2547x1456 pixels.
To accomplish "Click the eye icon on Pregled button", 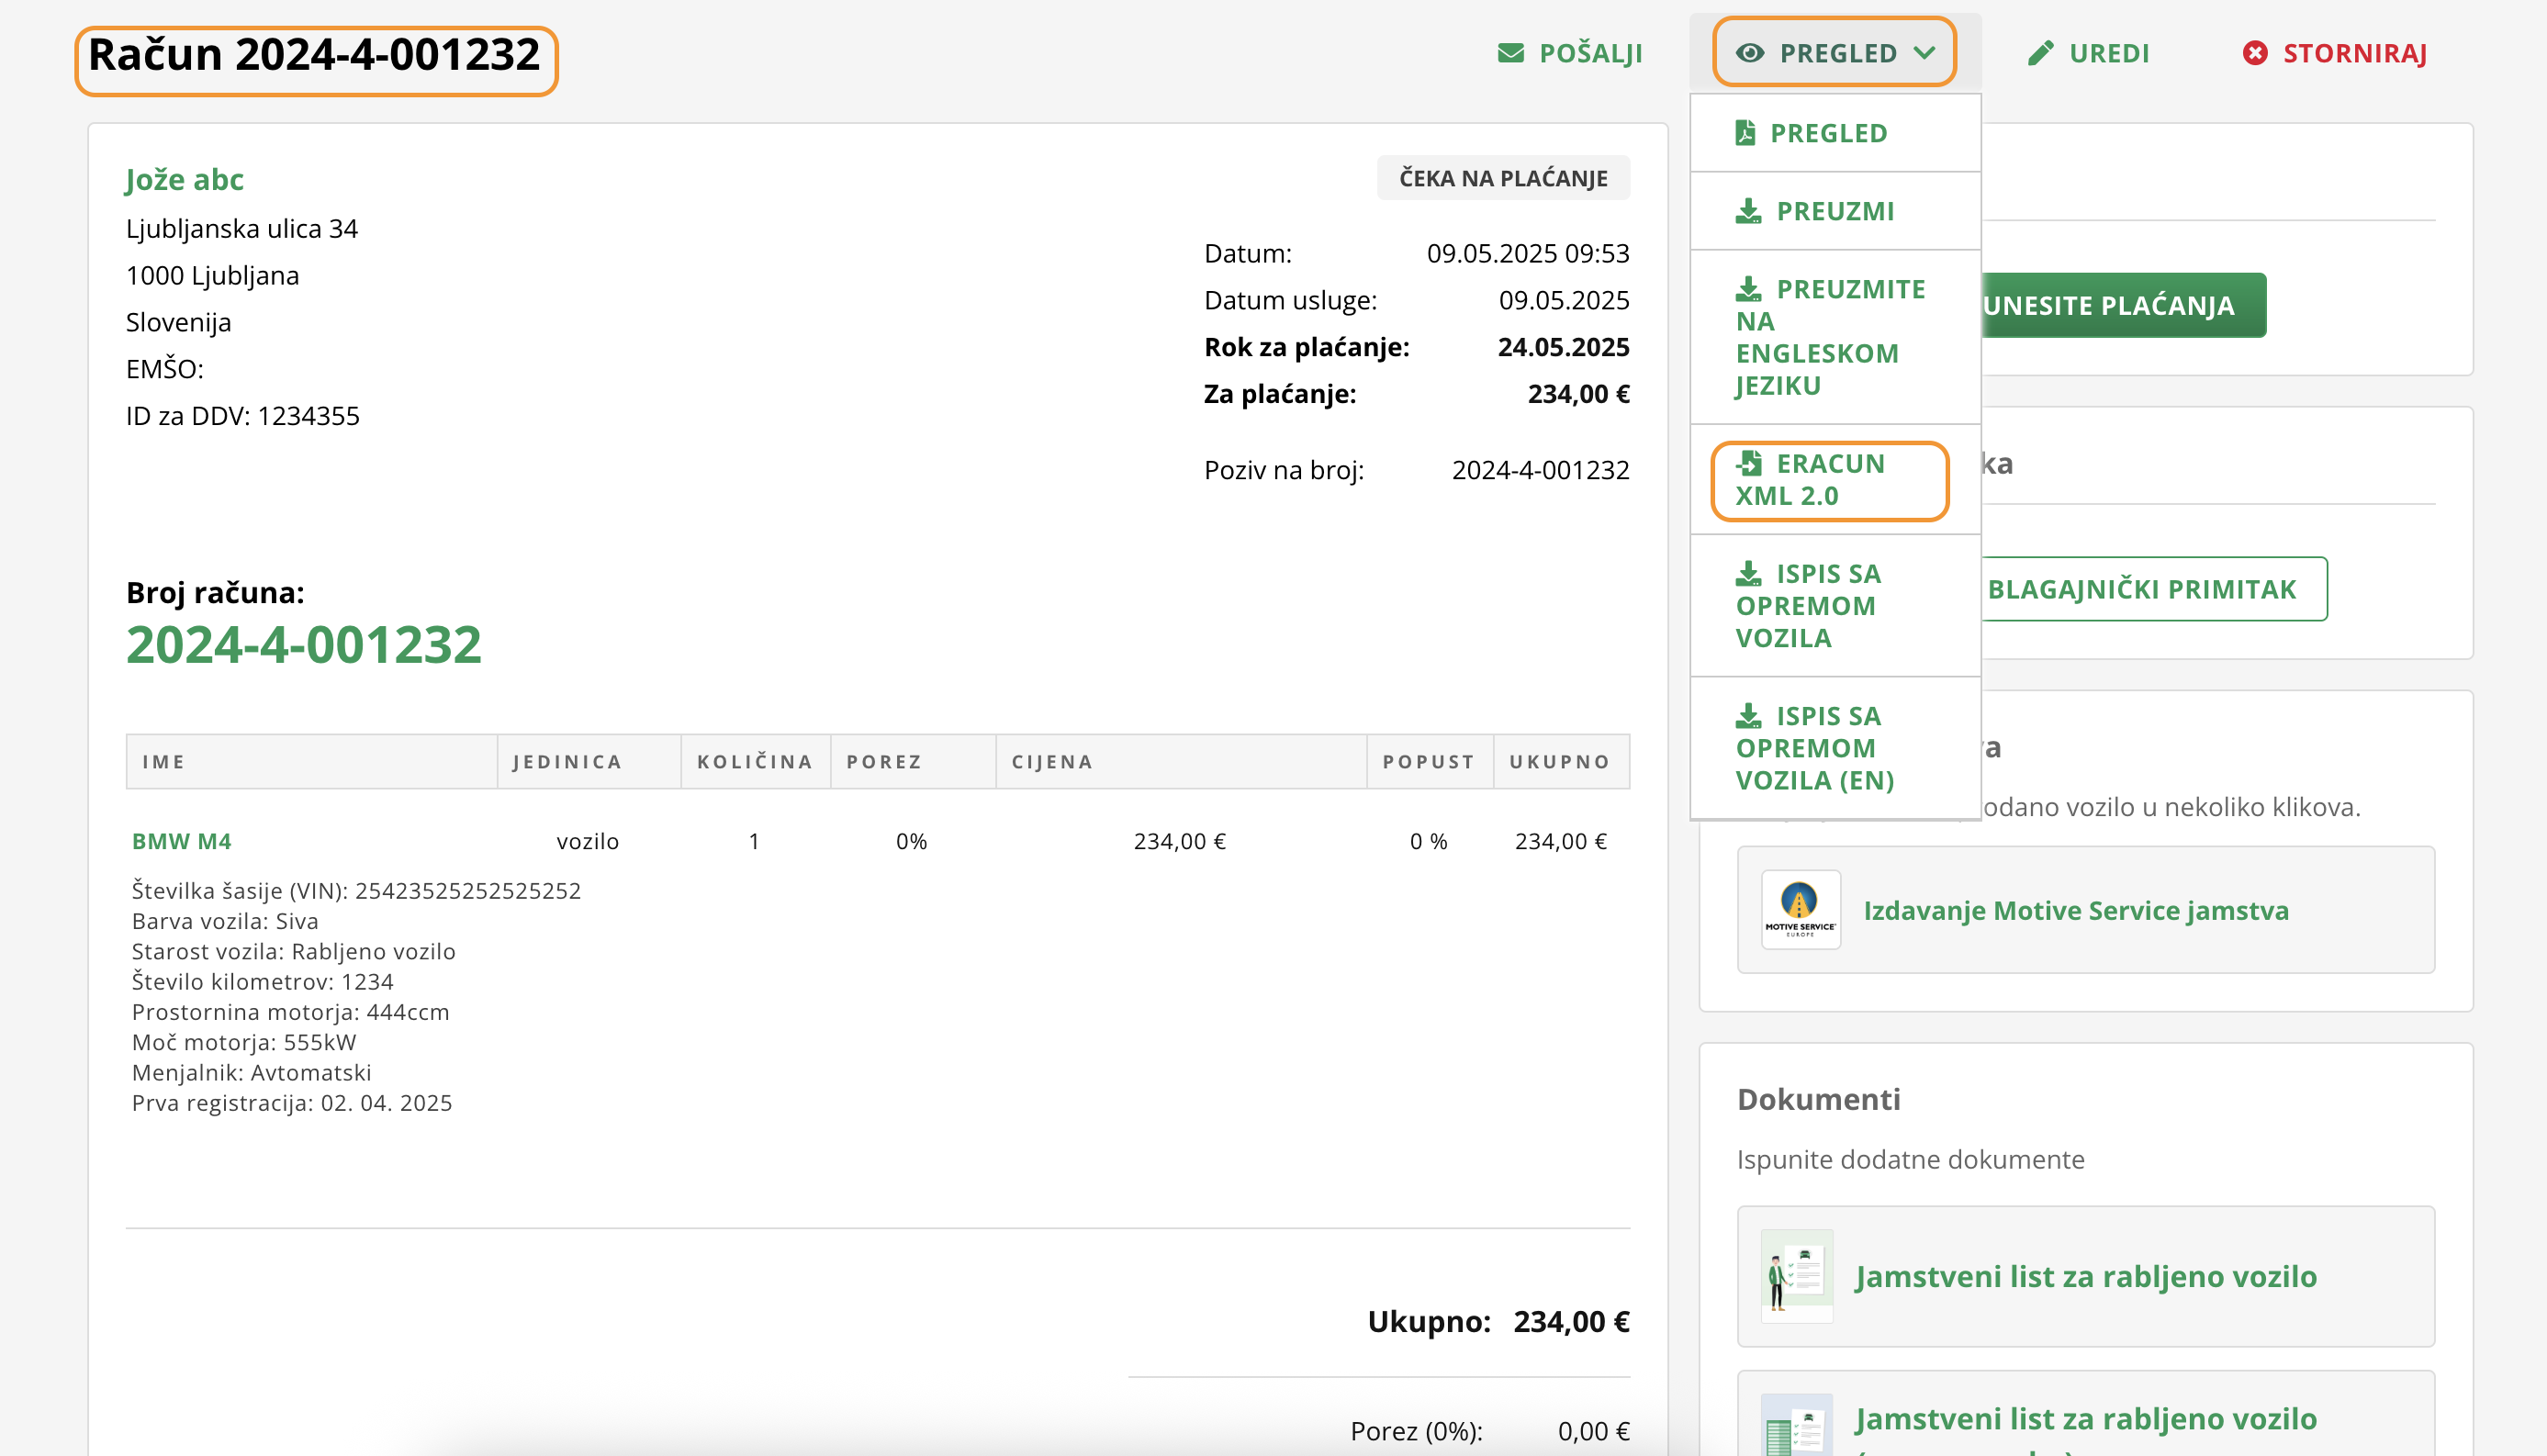I will tap(1750, 53).
